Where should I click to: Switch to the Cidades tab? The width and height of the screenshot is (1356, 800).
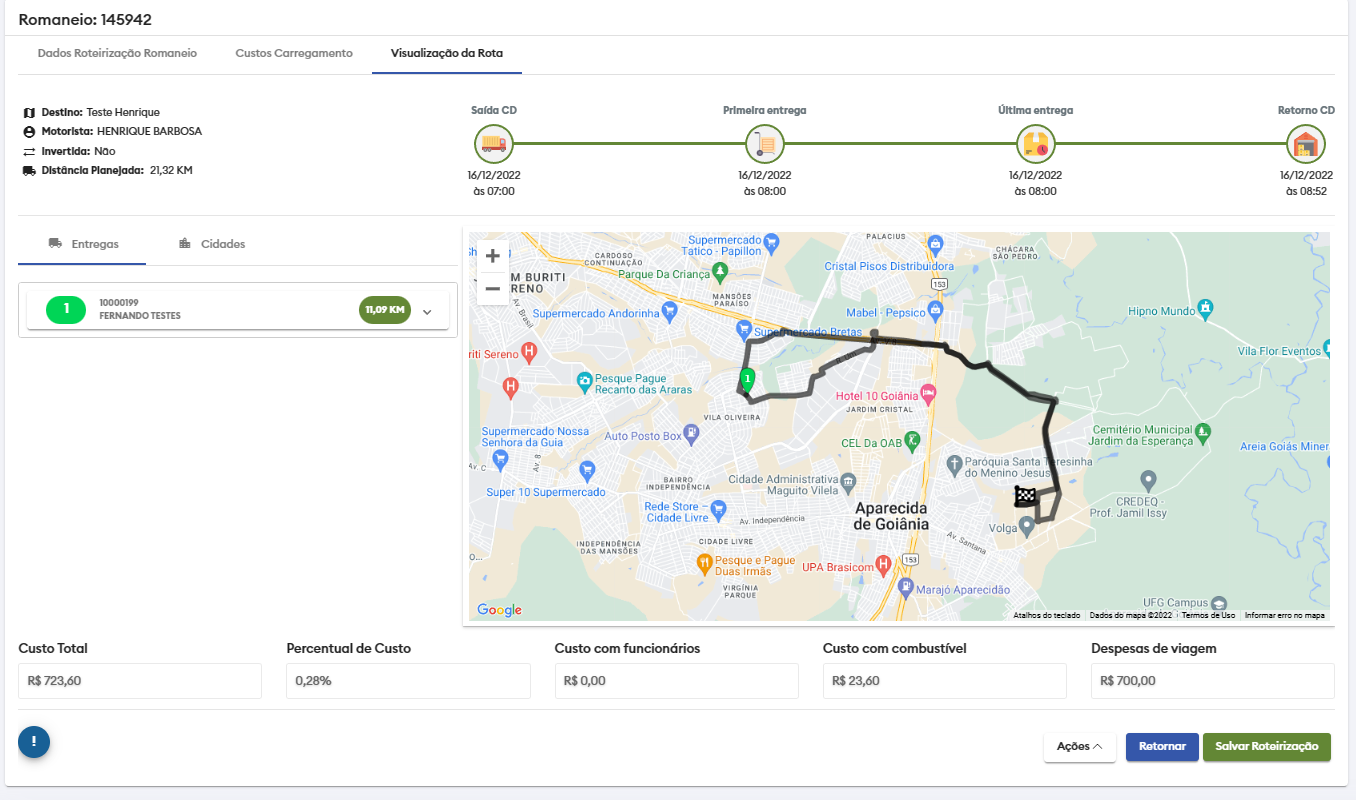[x=211, y=244]
